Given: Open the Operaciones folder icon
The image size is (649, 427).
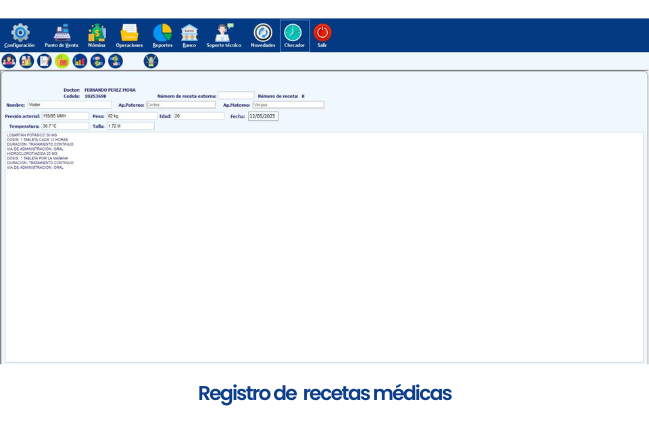Looking at the screenshot, I should 130,33.
